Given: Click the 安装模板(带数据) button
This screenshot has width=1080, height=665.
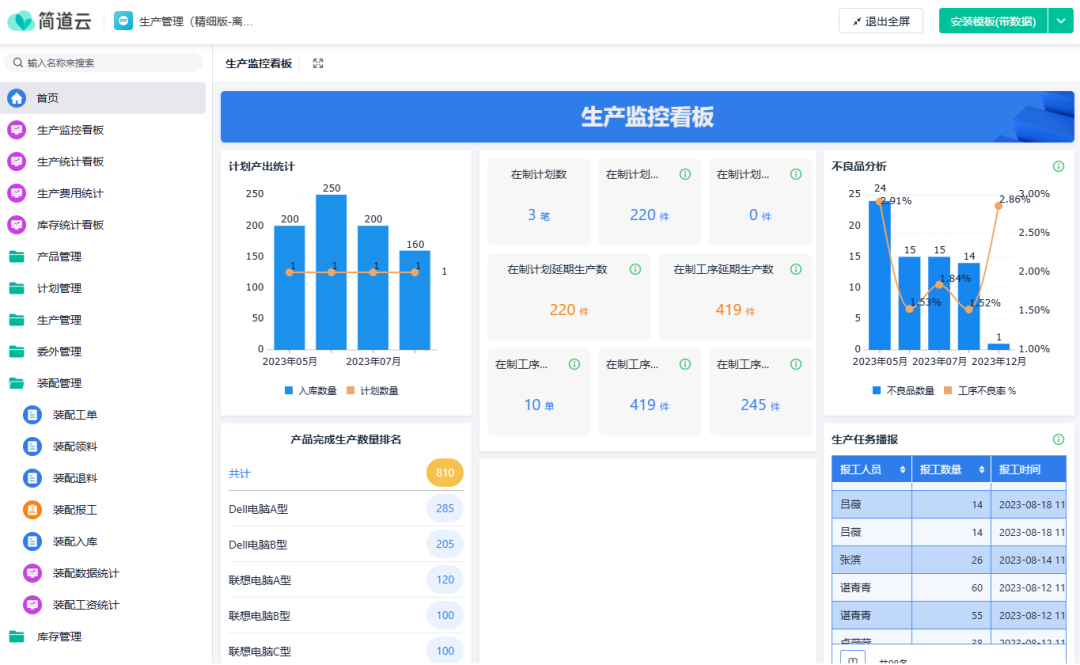Looking at the screenshot, I should 992,21.
